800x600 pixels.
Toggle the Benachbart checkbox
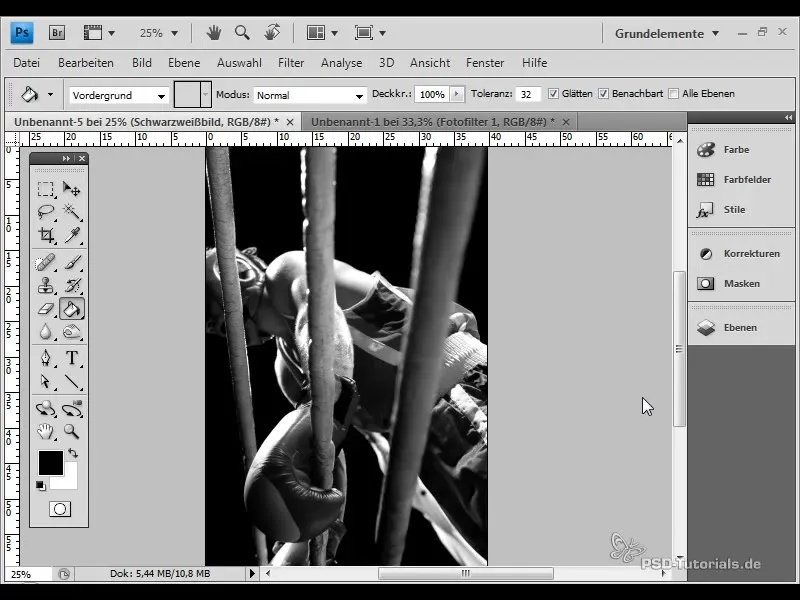[x=604, y=94]
